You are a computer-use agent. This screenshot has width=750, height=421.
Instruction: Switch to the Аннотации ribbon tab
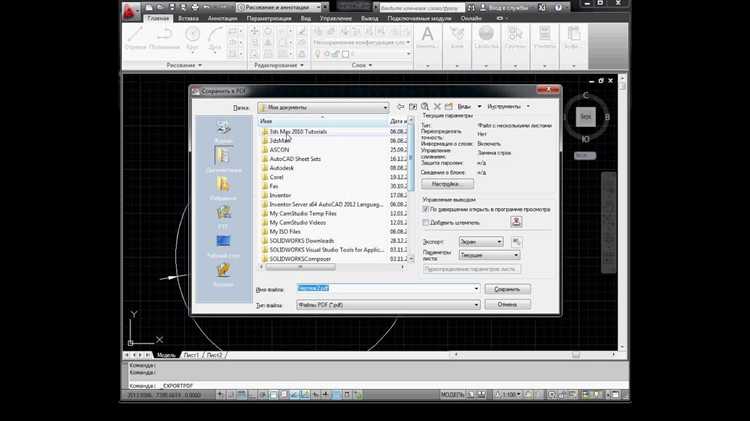coord(222,18)
